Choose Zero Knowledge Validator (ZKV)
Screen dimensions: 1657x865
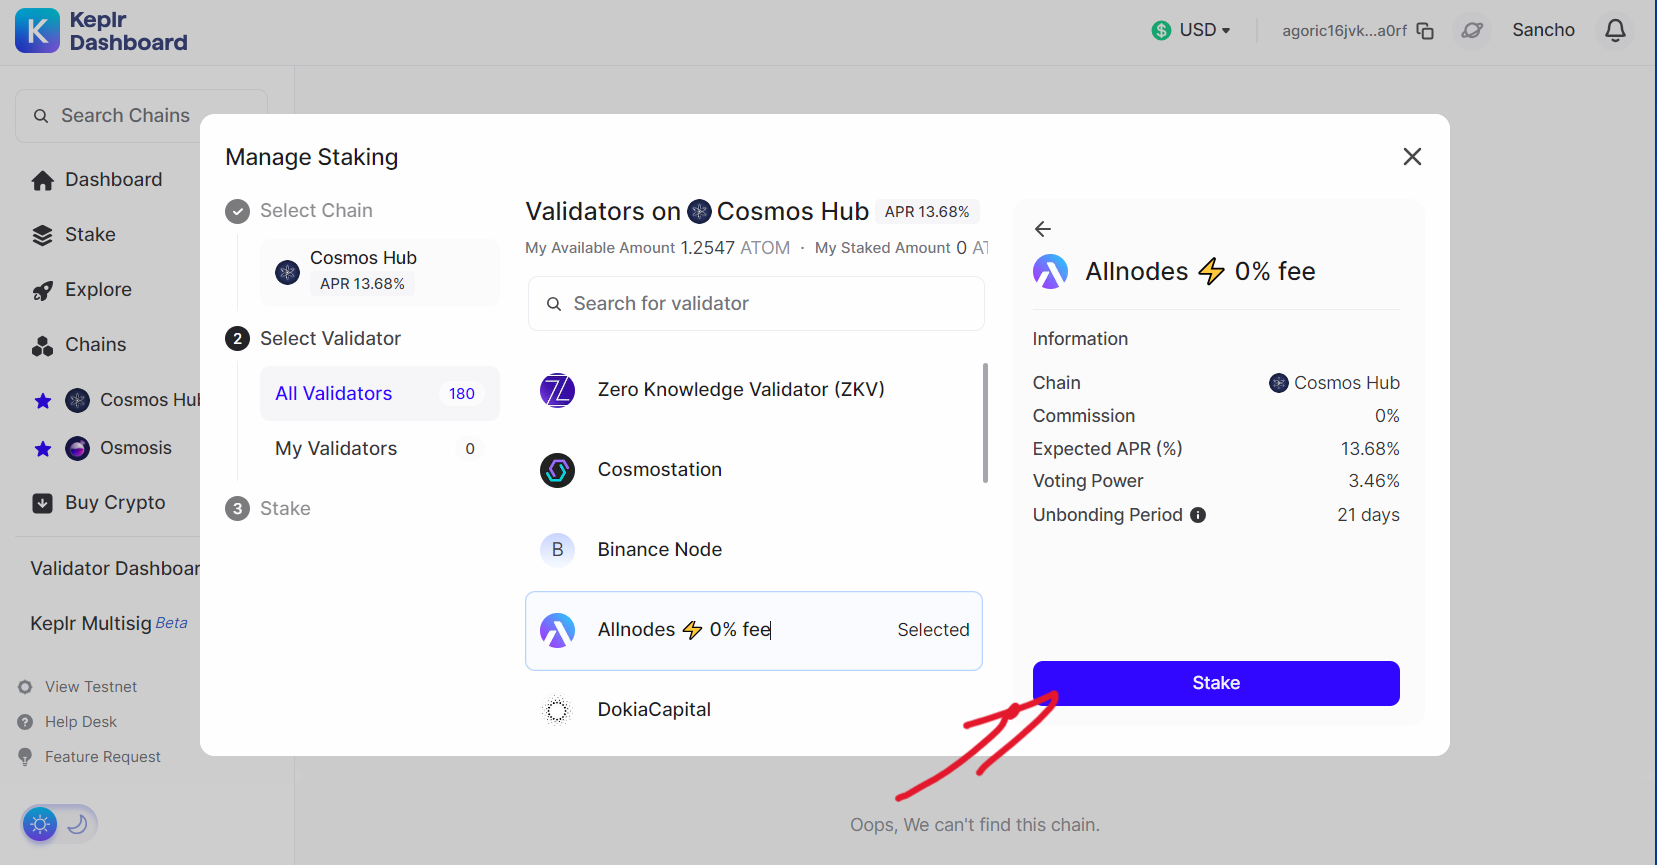tap(754, 390)
